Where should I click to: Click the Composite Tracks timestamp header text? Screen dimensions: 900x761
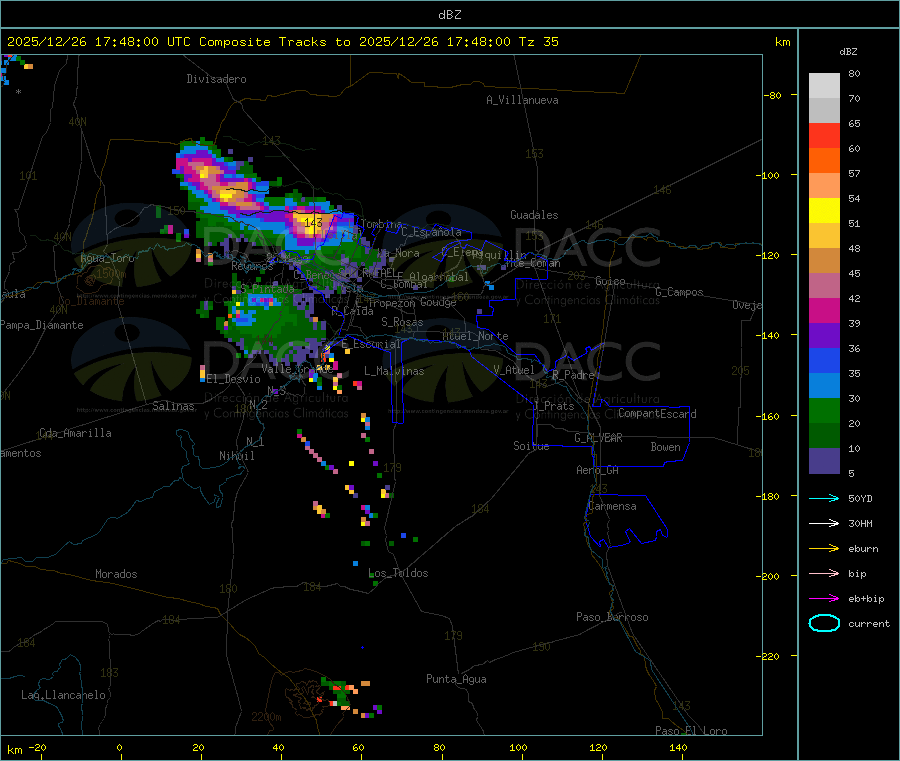point(283,42)
